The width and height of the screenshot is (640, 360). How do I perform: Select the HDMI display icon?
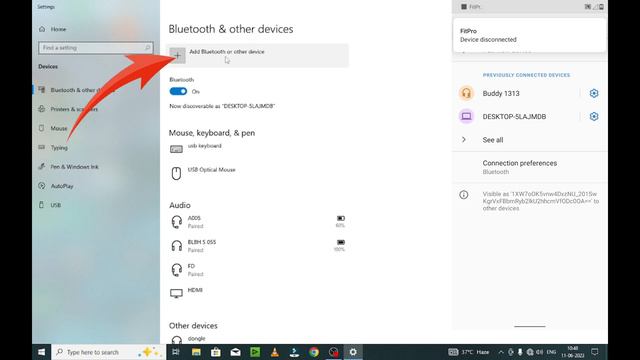coord(176,293)
